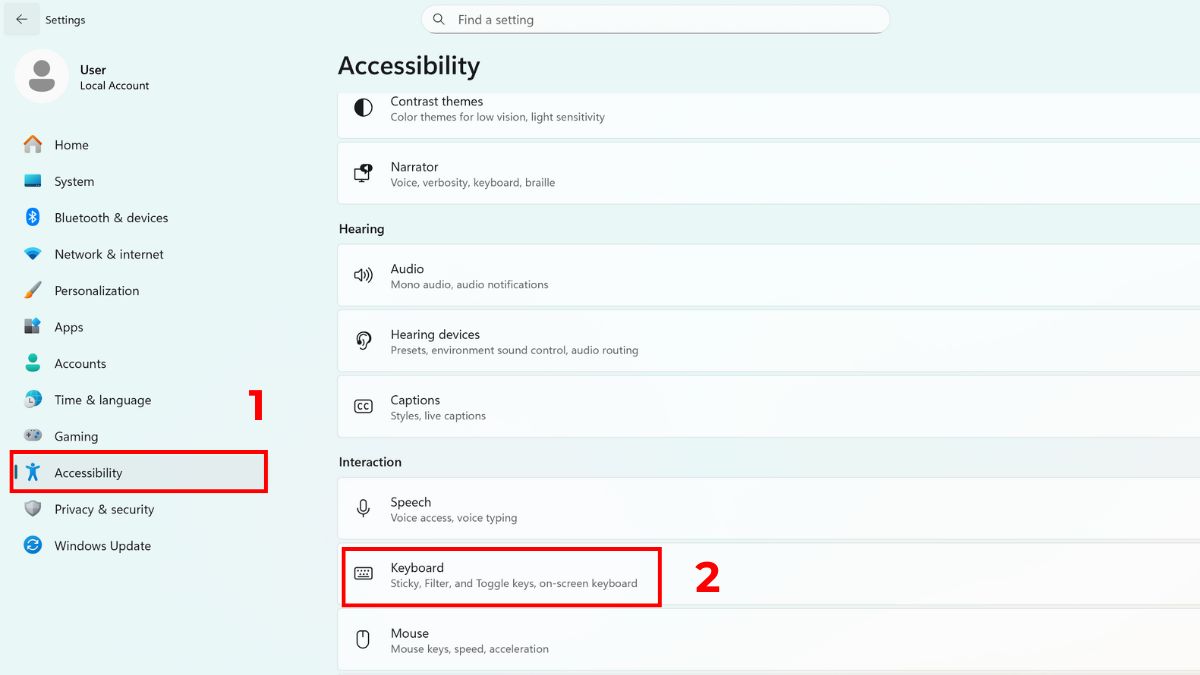
Task: Select the Contrast themes icon
Action: click(x=362, y=107)
